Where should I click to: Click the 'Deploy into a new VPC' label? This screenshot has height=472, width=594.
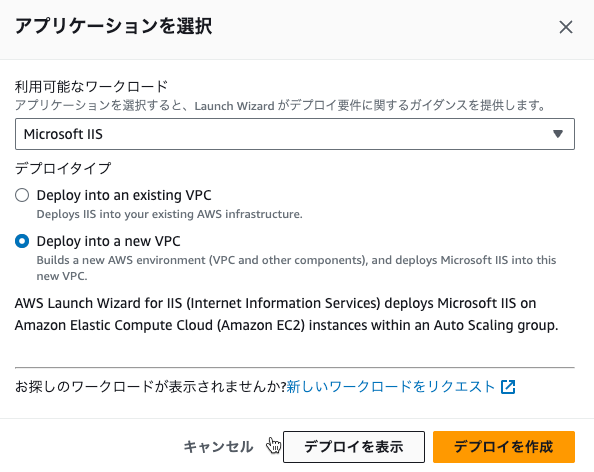tap(108, 241)
